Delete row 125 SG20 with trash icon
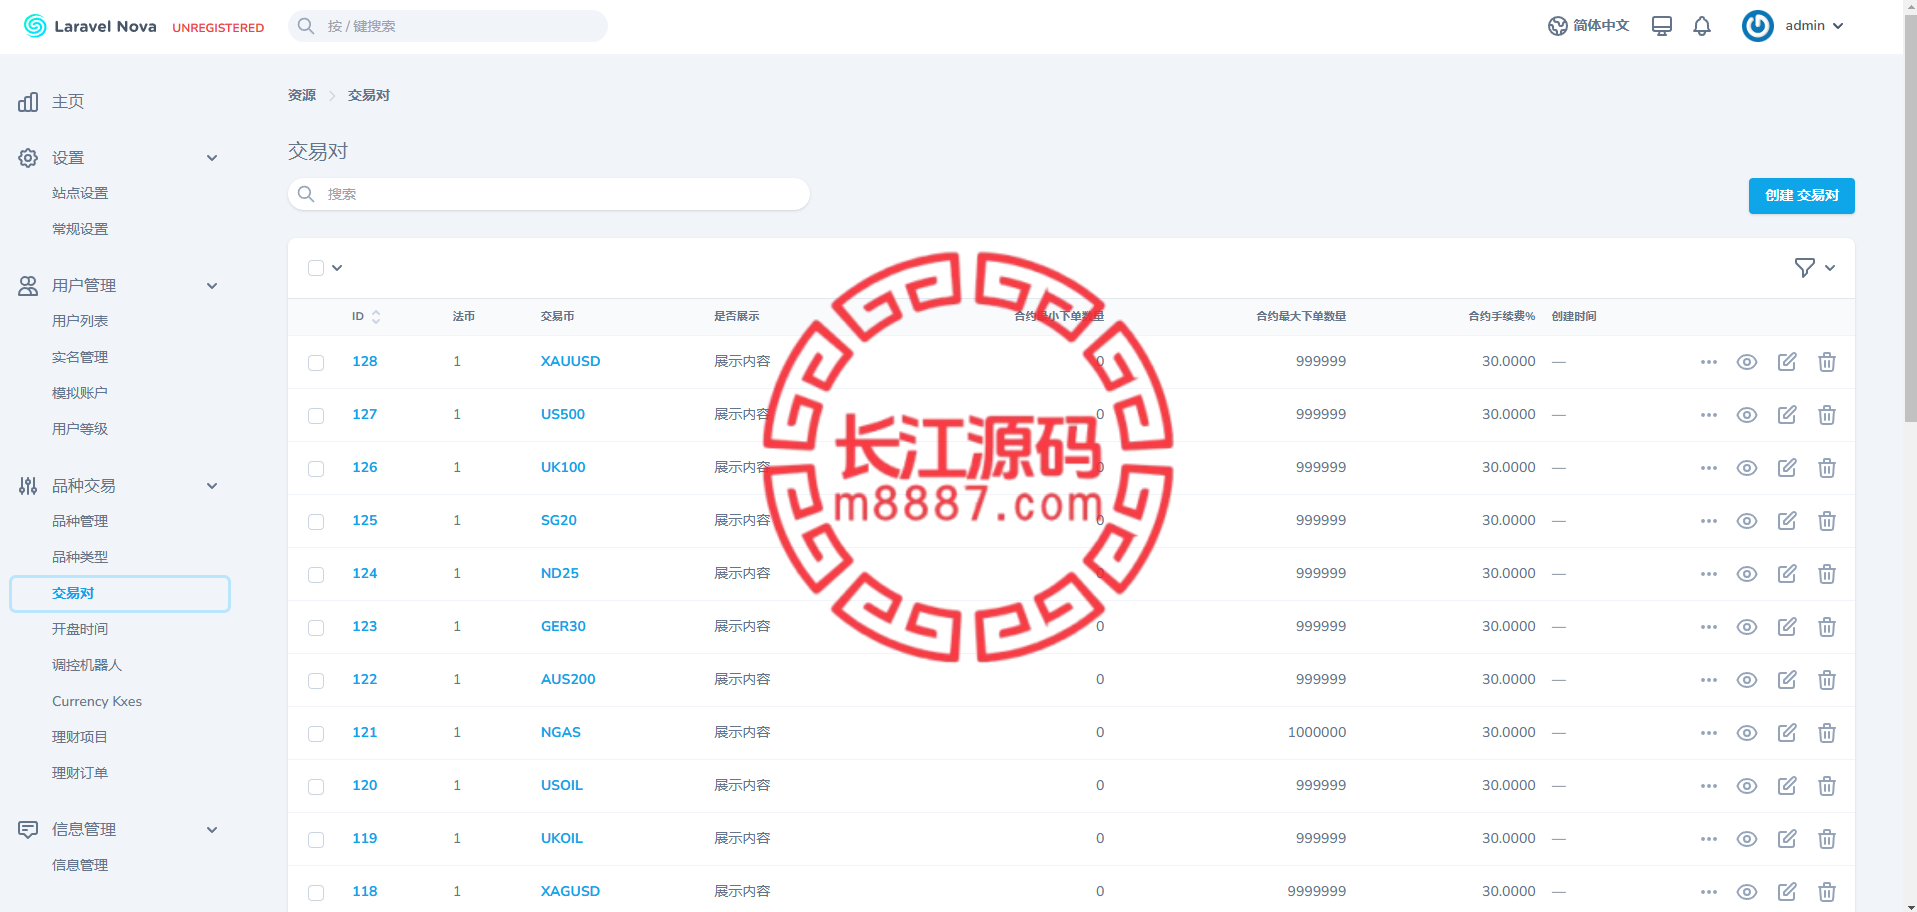 pos(1827,521)
